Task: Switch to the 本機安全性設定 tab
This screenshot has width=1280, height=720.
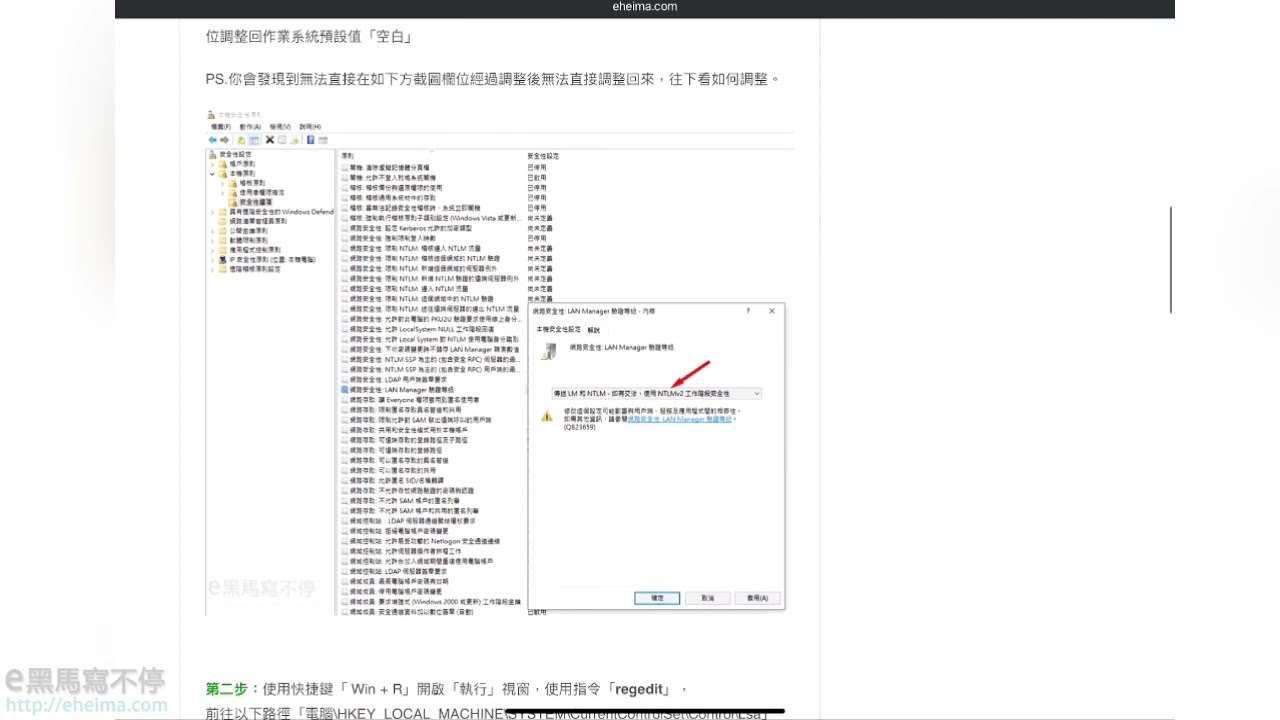Action: tap(558, 329)
